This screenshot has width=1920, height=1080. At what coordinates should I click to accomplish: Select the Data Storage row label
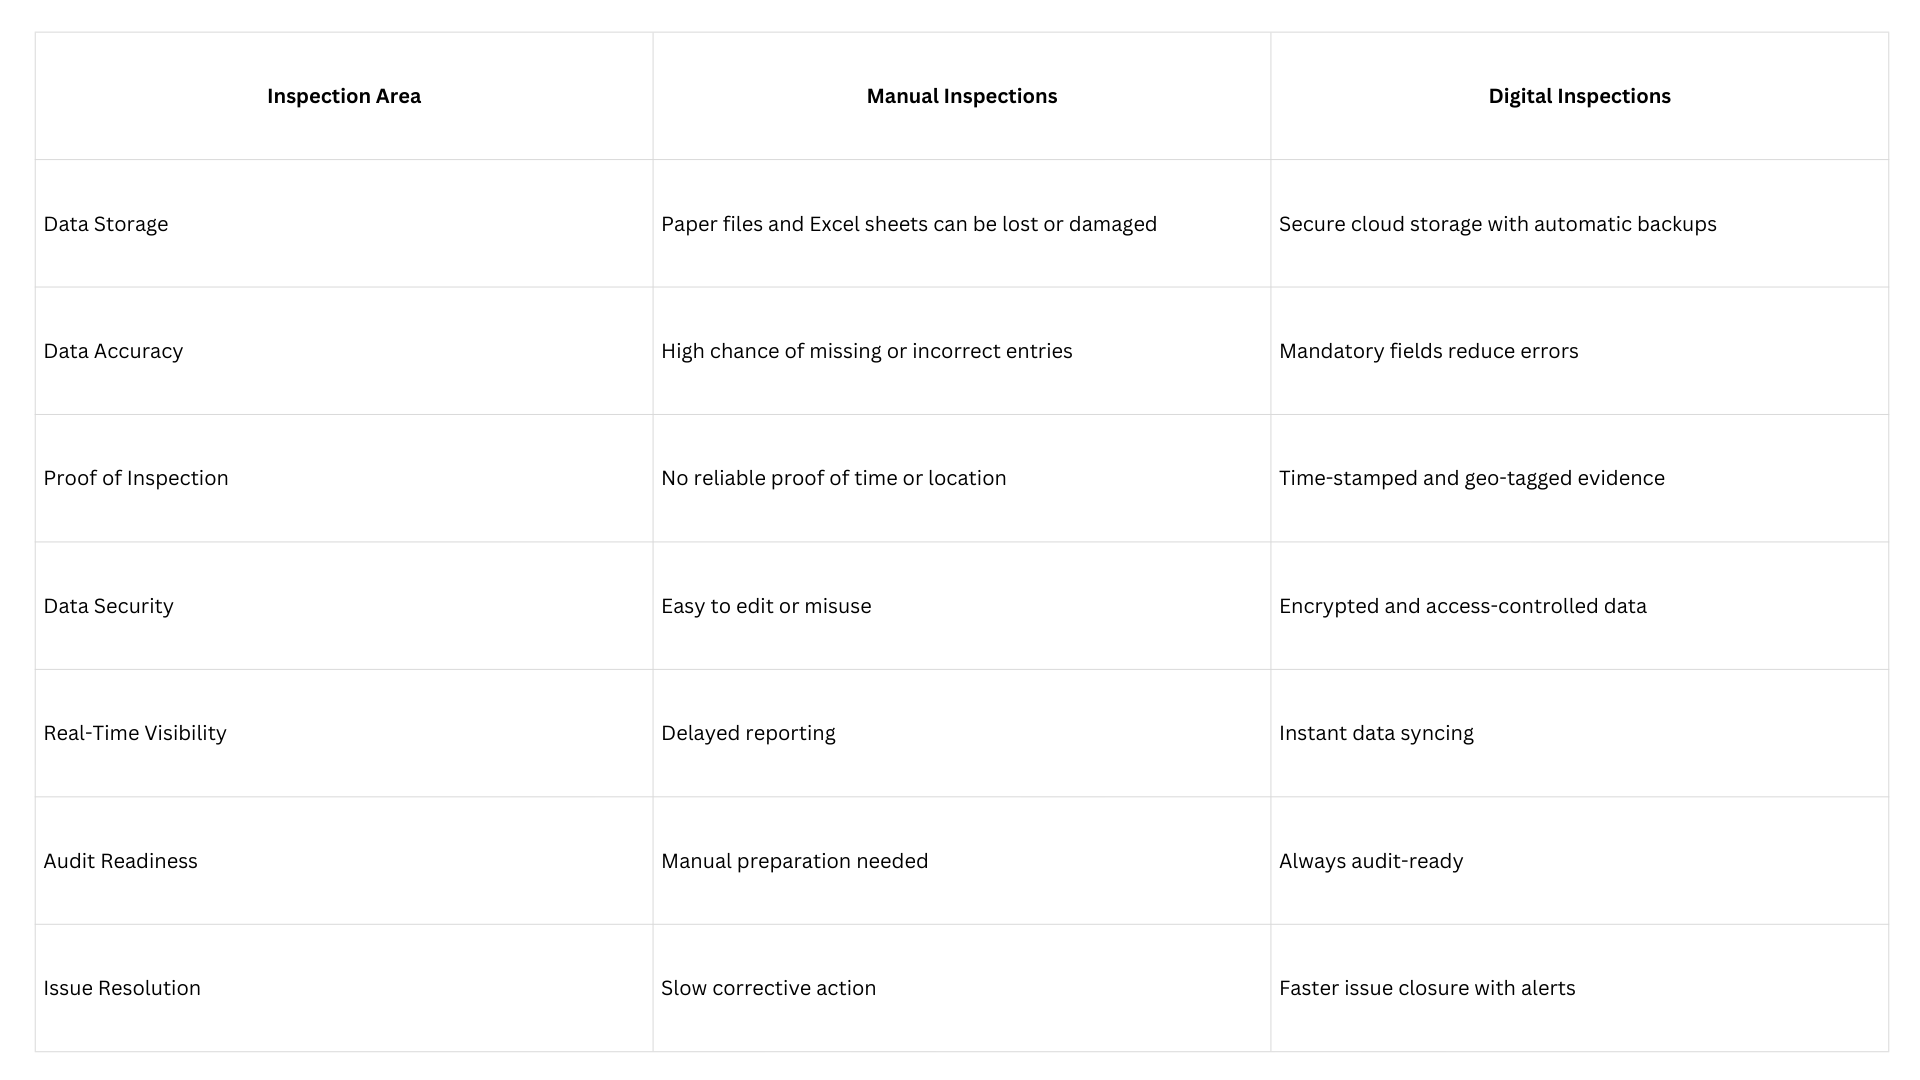click(106, 224)
